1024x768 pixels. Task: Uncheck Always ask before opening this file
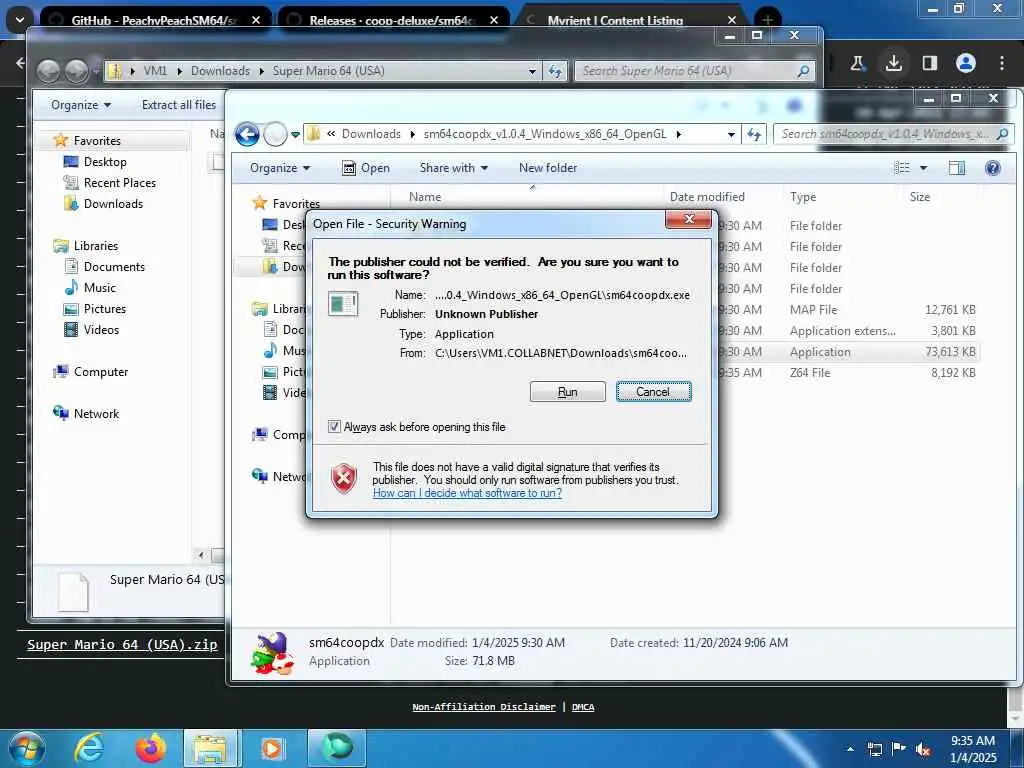click(x=334, y=426)
